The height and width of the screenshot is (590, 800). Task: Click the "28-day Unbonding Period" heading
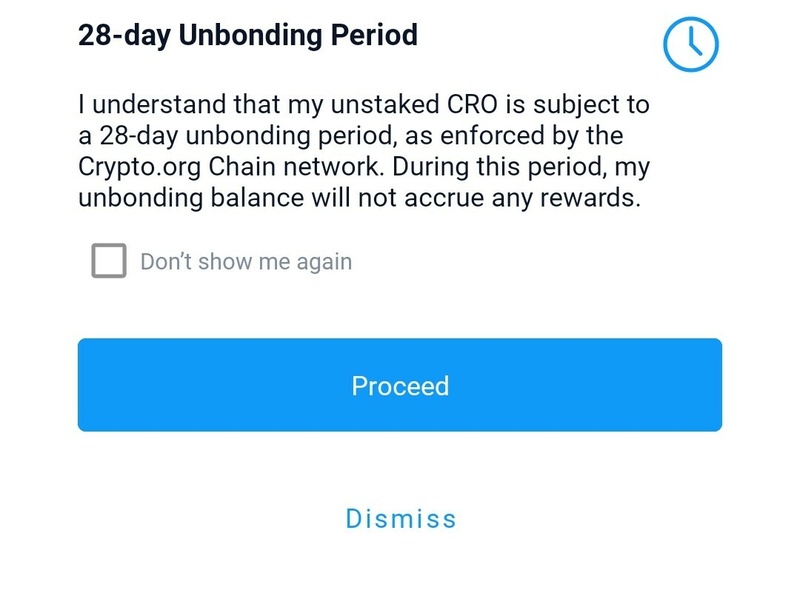click(248, 35)
